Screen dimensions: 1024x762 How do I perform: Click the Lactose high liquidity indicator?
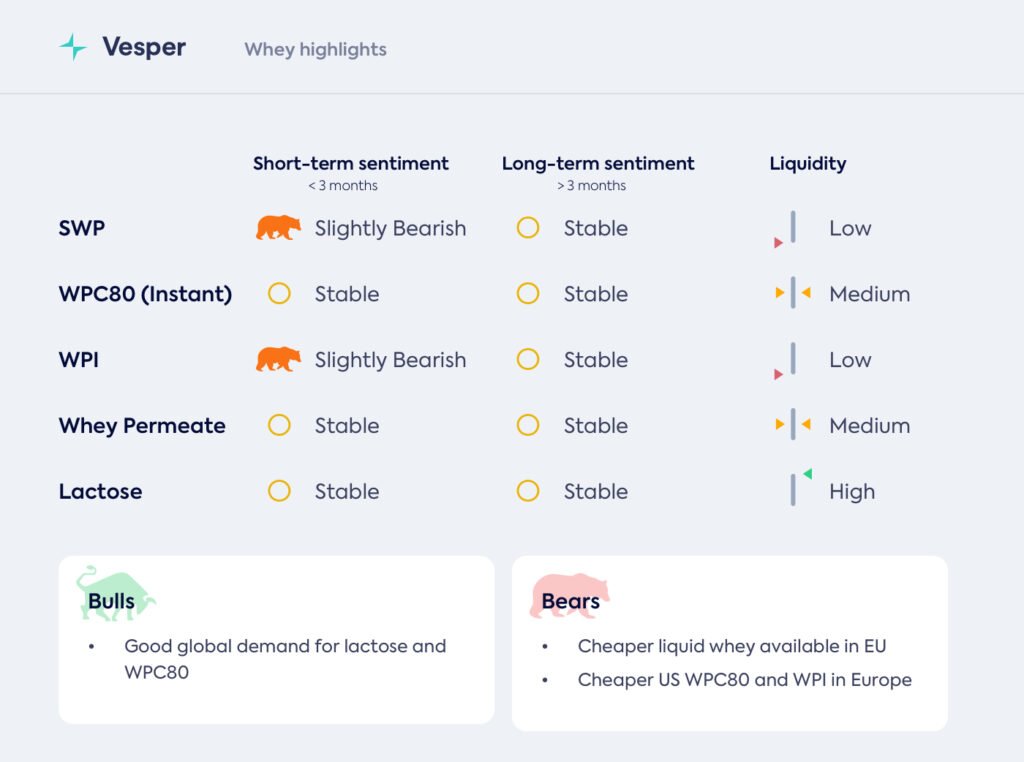pos(795,489)
